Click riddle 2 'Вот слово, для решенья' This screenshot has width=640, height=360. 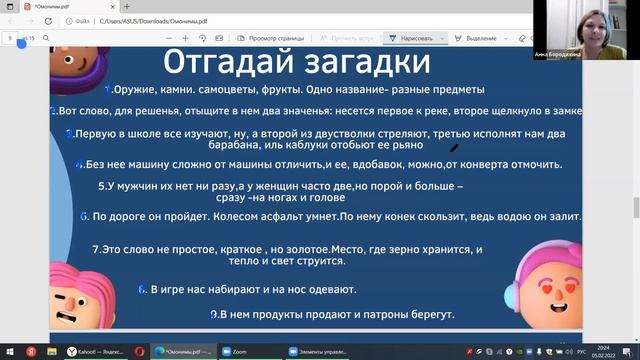(x=317, y=111)
